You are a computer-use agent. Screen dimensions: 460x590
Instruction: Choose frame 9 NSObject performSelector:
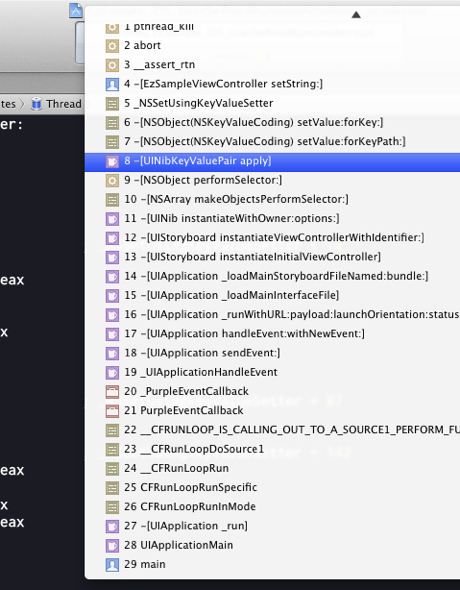272,180
